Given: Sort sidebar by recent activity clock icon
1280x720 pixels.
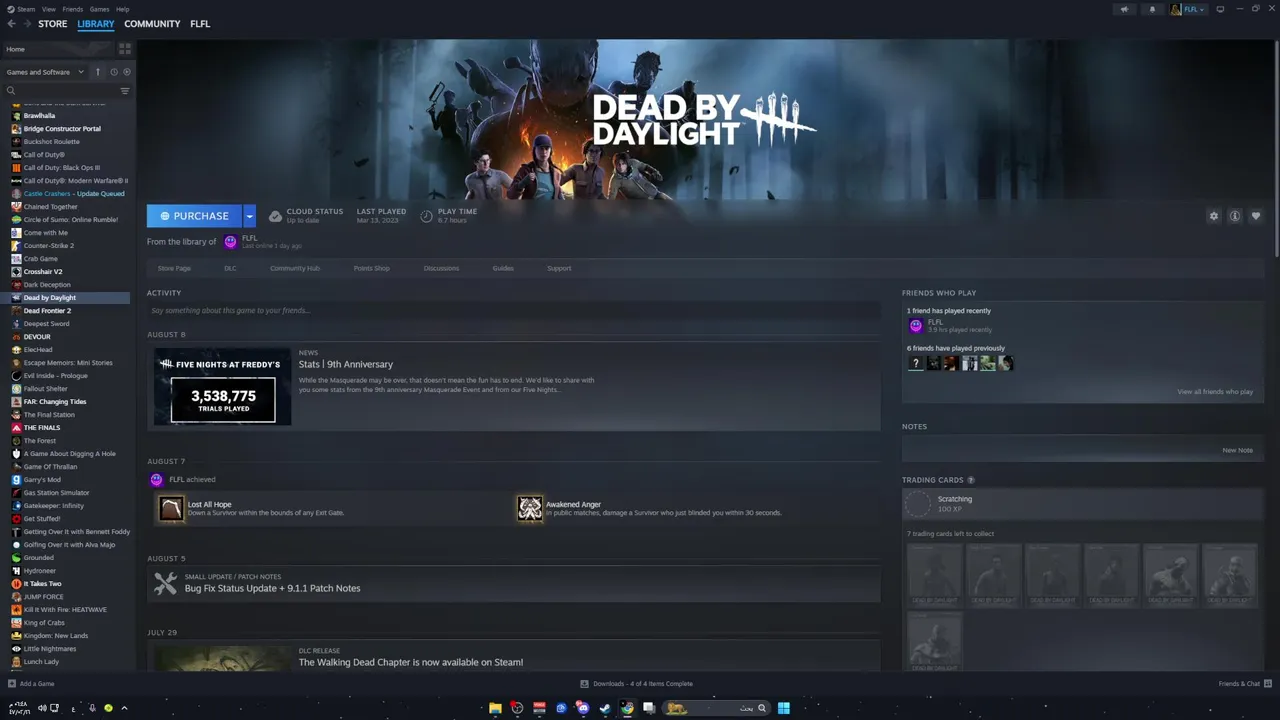Looking at the screenshot, I should tap(113, 72).
